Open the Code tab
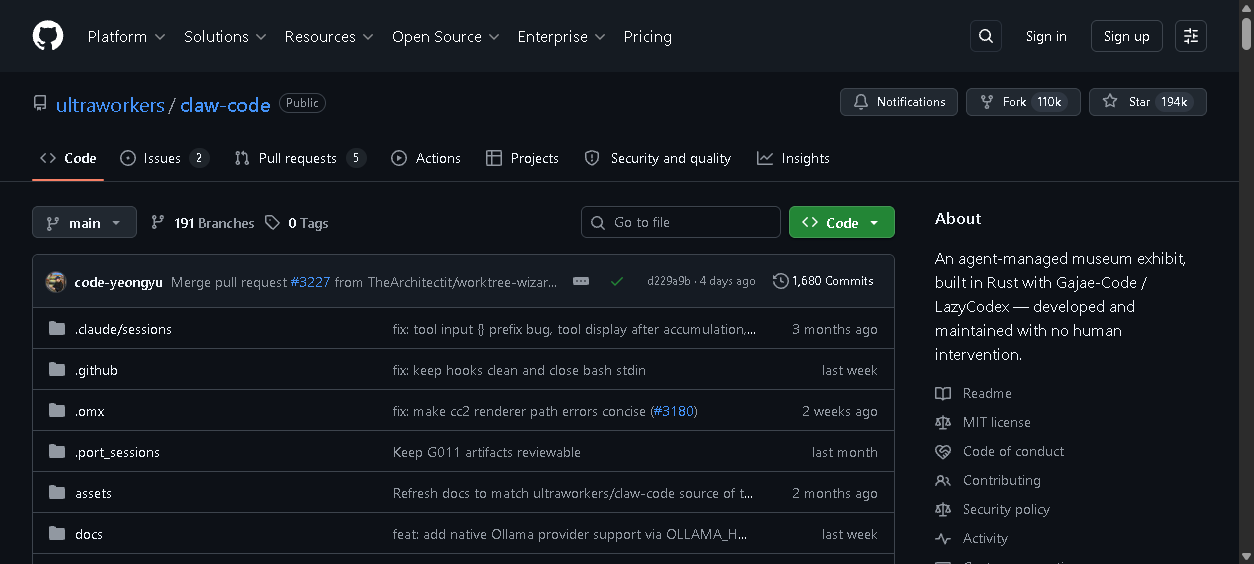1254x564 pixels. (x=68, y=158)
